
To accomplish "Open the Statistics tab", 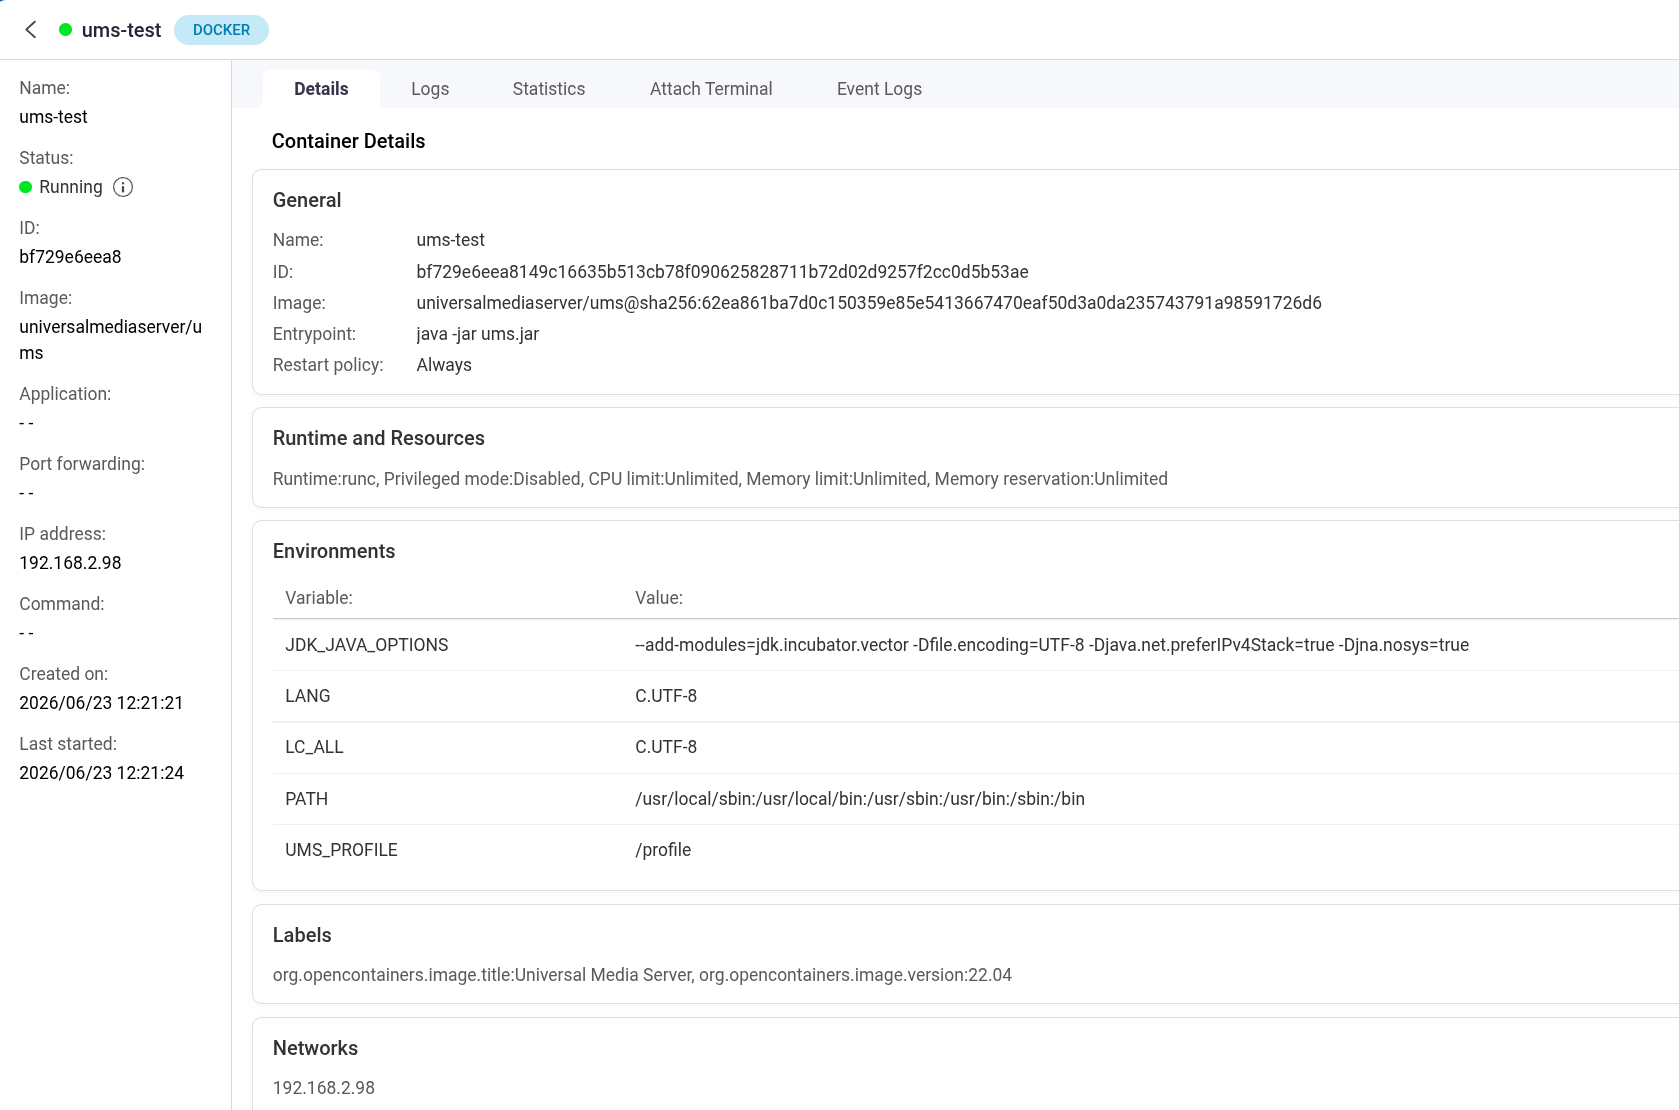I will [x=549, y=89].
